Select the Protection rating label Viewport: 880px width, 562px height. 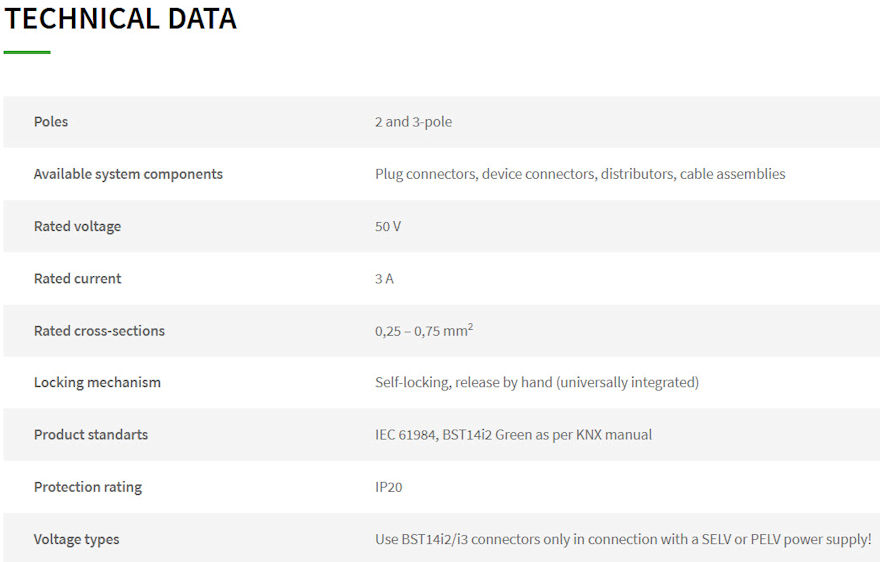(x=88, y=487)
